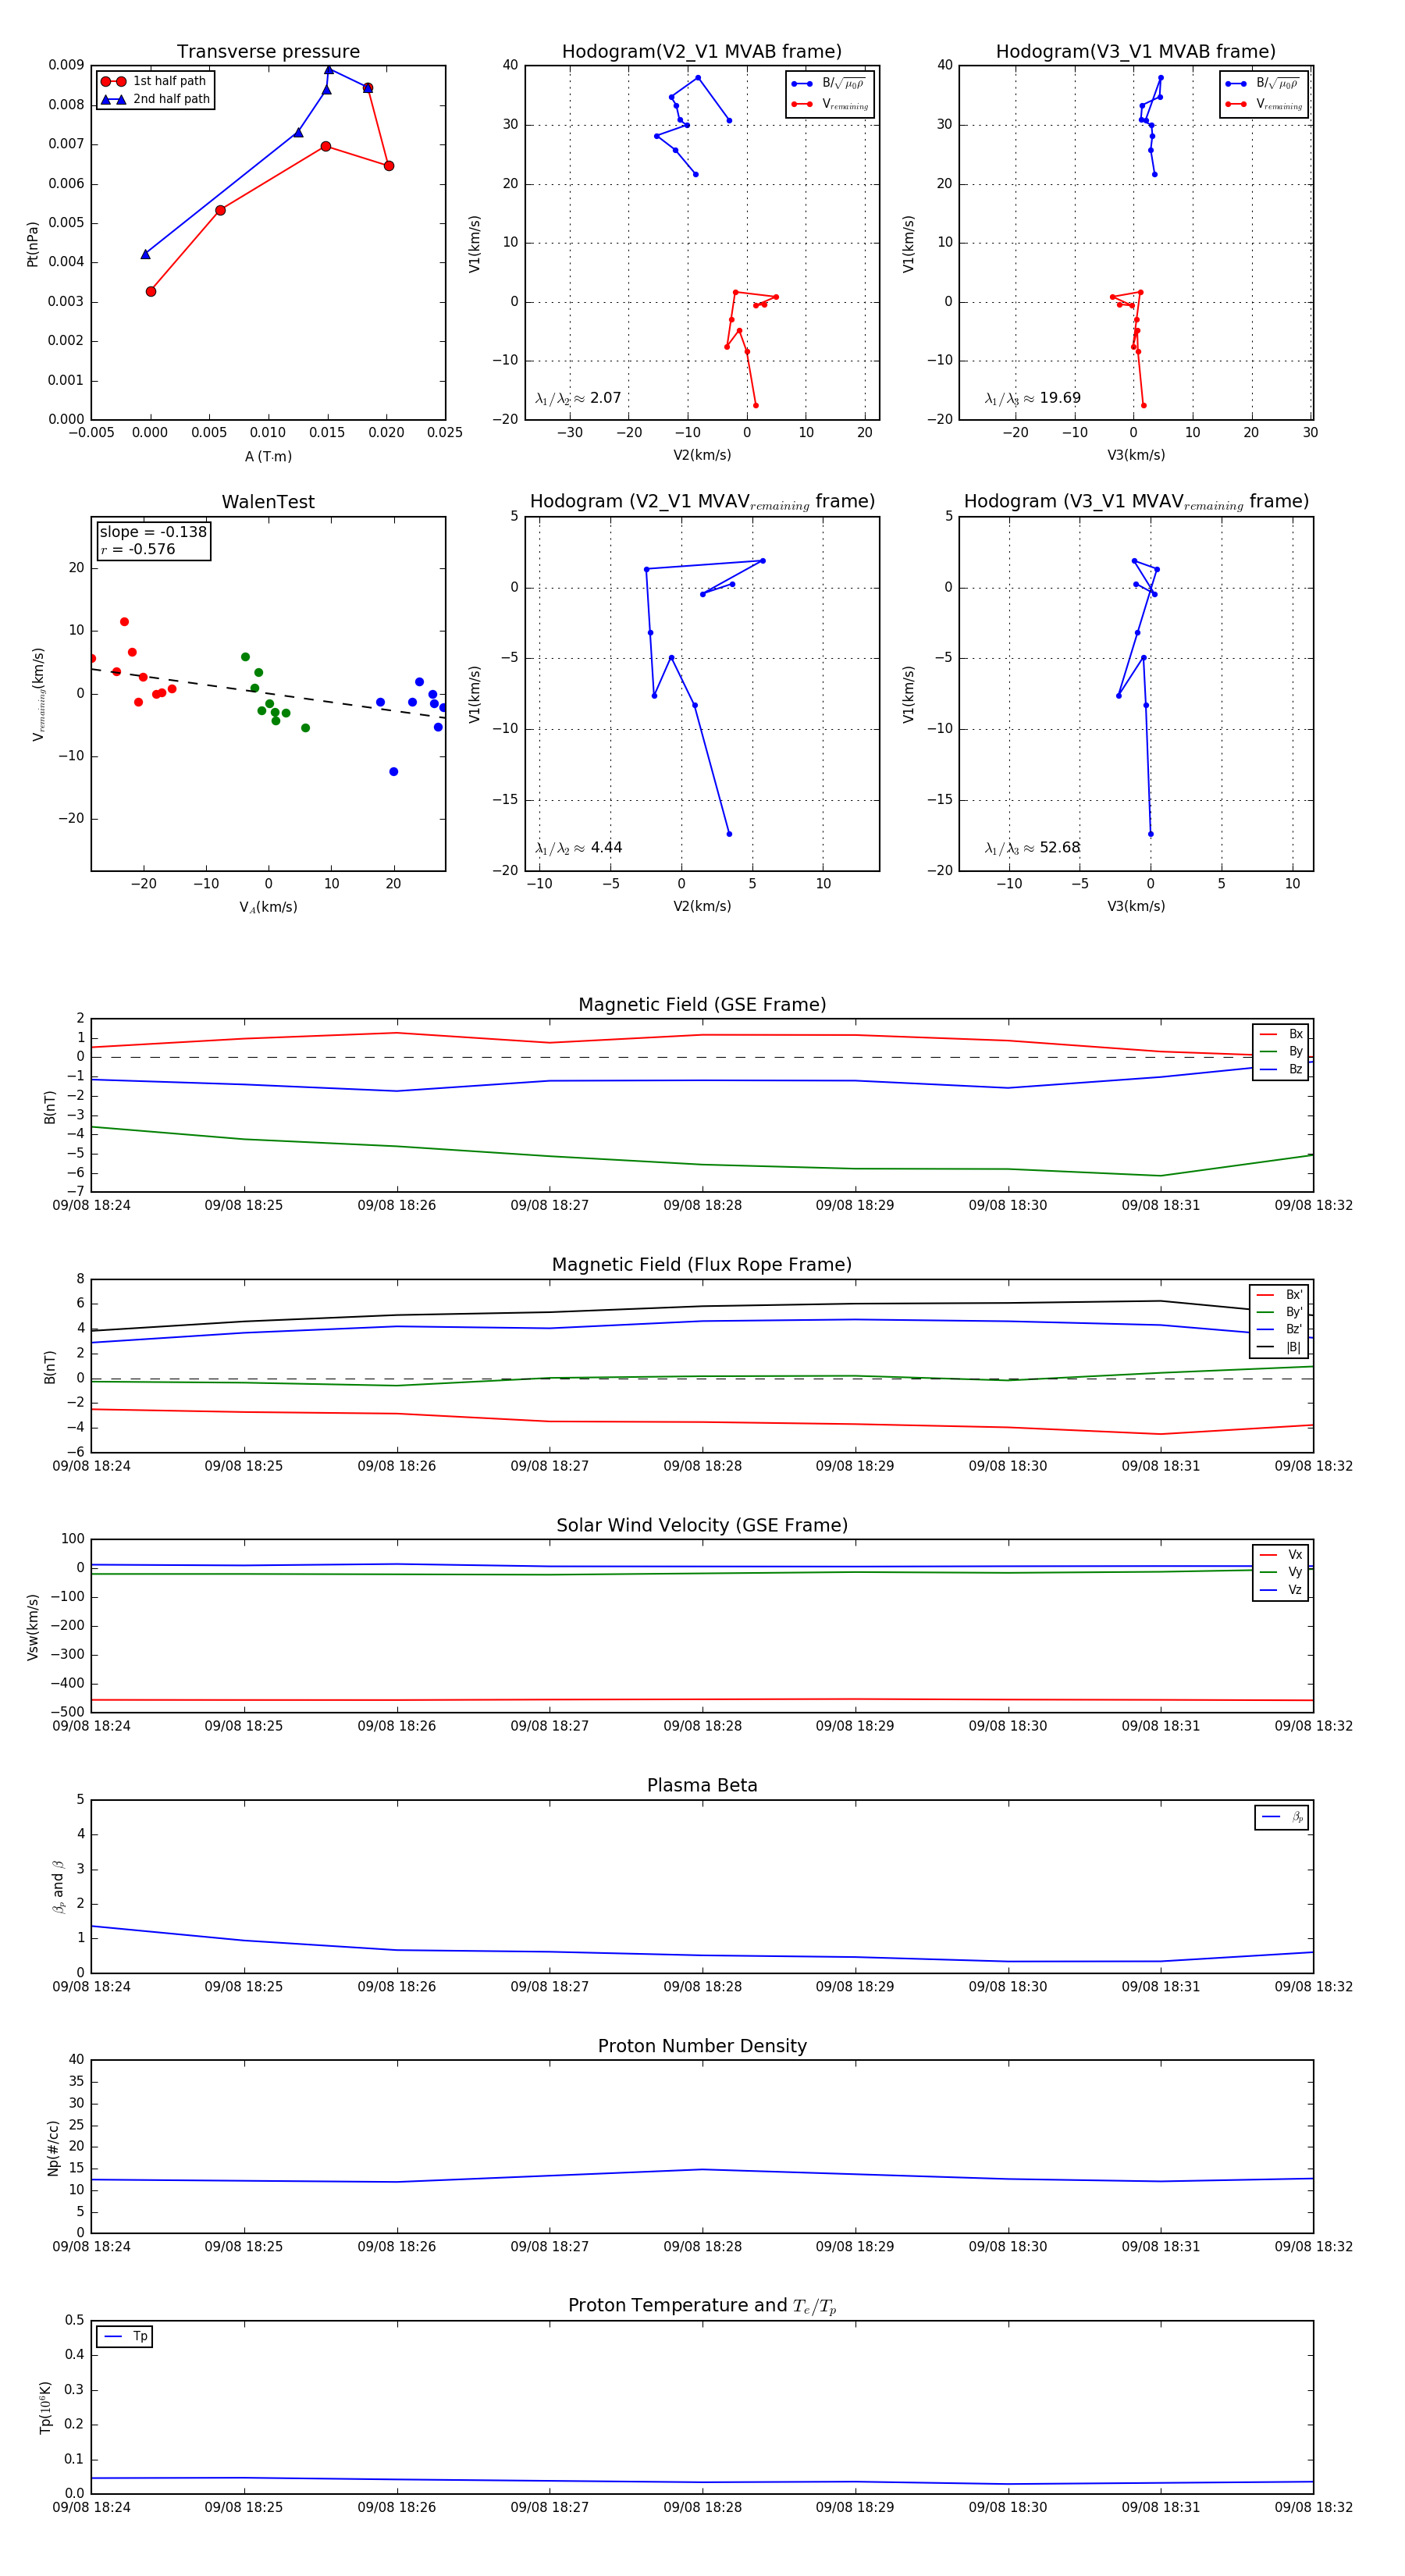Click 'Bx' in the GSE magnetic field legend
The image size is (1405, 2576).
tap(1281, 1034)
